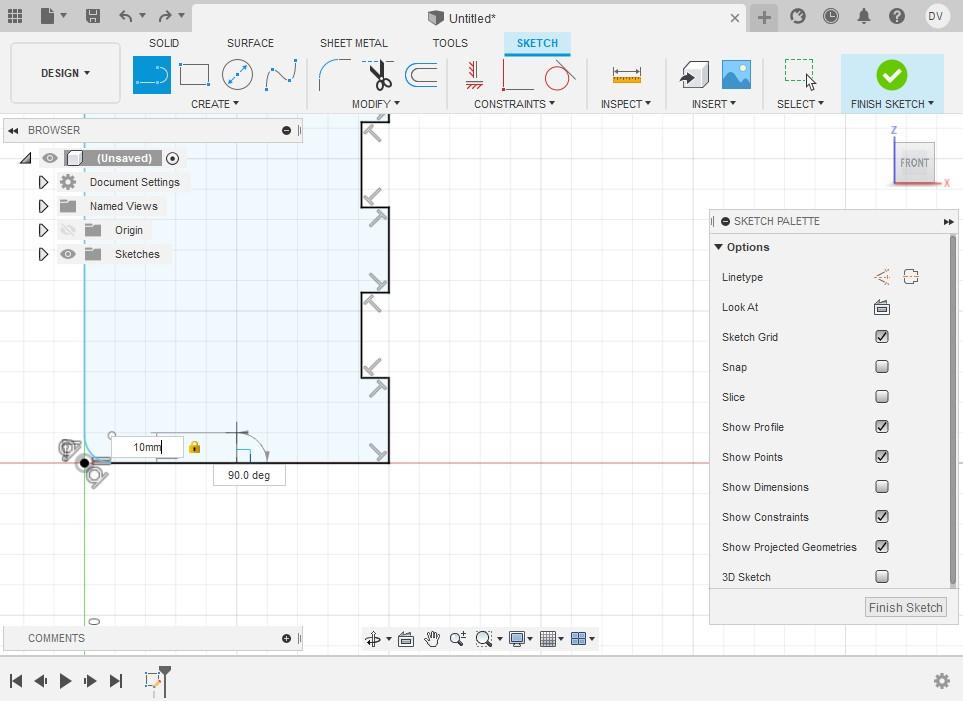Apply the Tangent constraint icon
This screenshot has width=963, height=701.
[x=559, y=75]
